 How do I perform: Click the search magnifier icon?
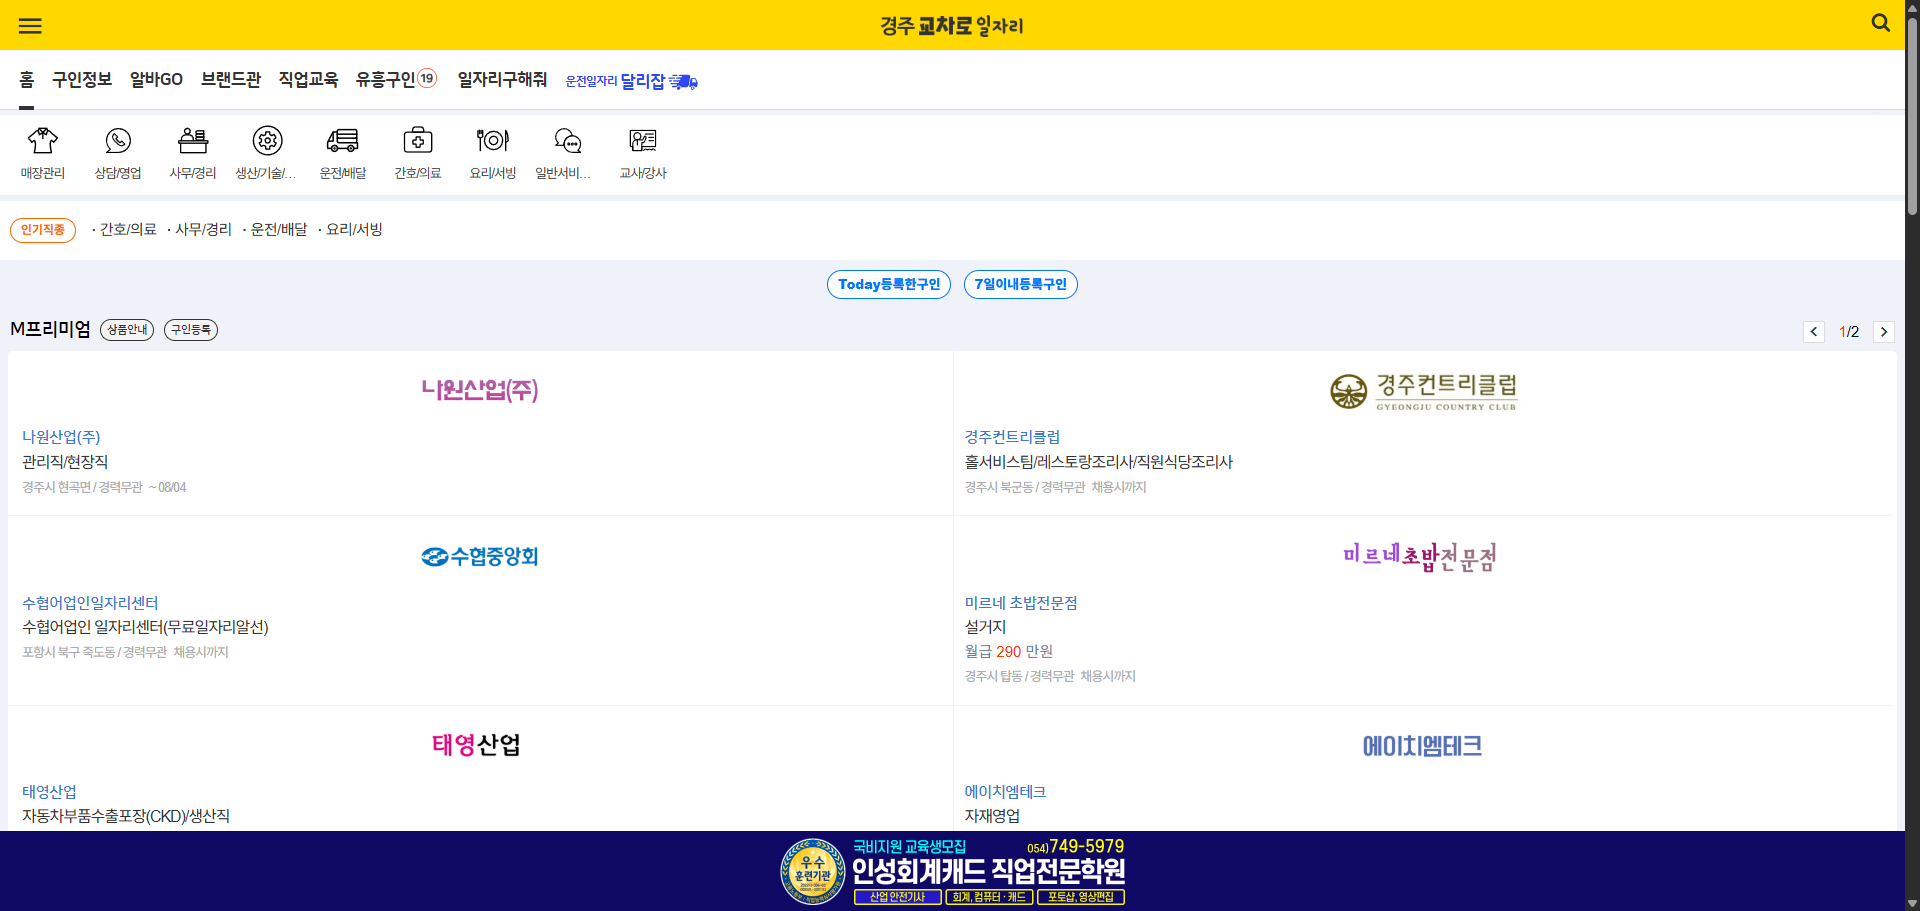1881,22
